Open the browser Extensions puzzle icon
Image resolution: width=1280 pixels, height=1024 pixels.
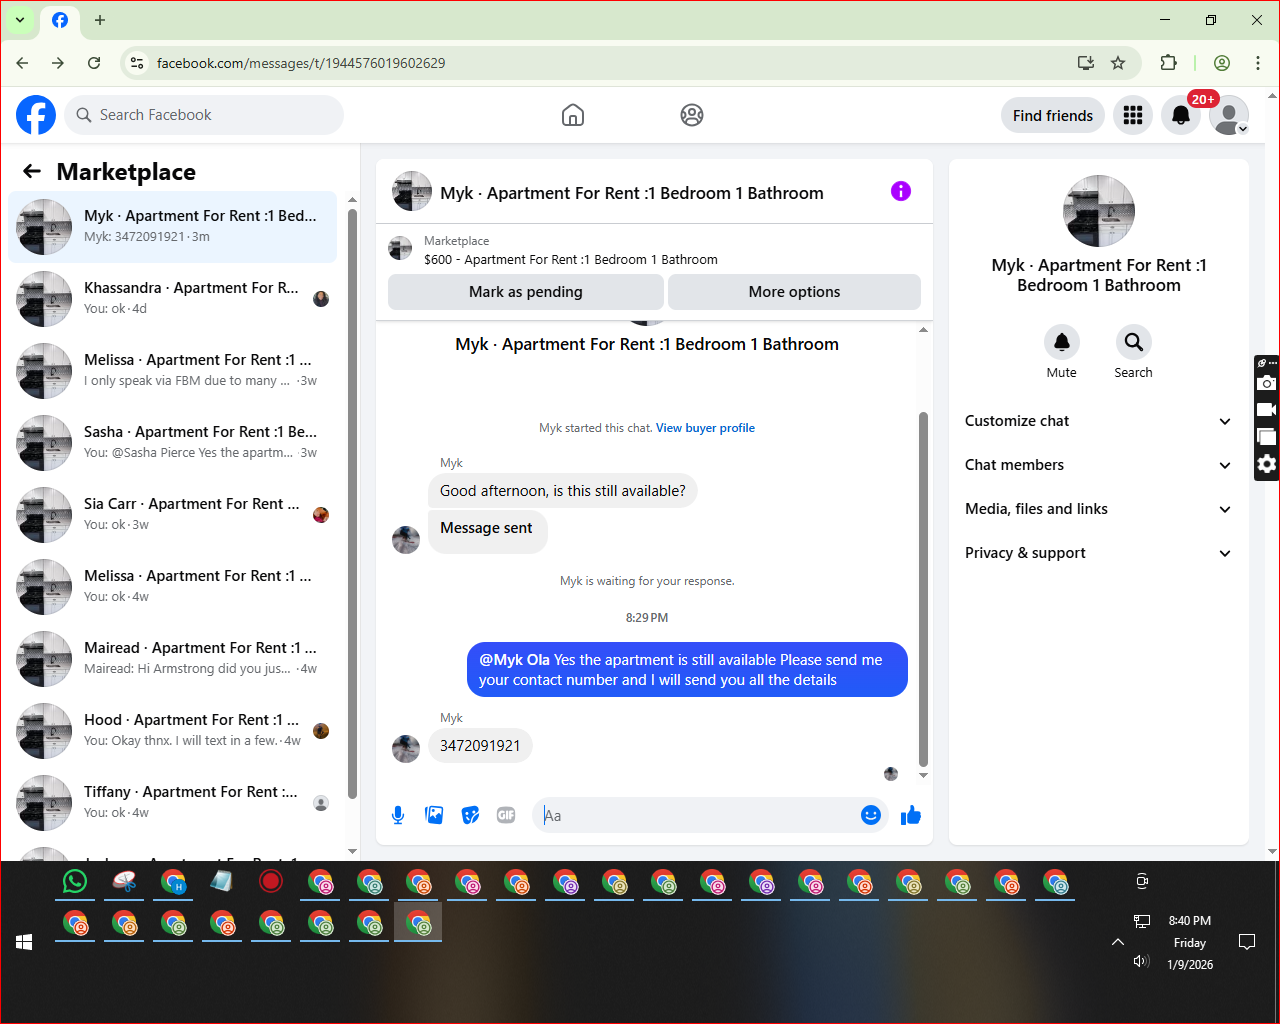click(x=1168, y=63)
